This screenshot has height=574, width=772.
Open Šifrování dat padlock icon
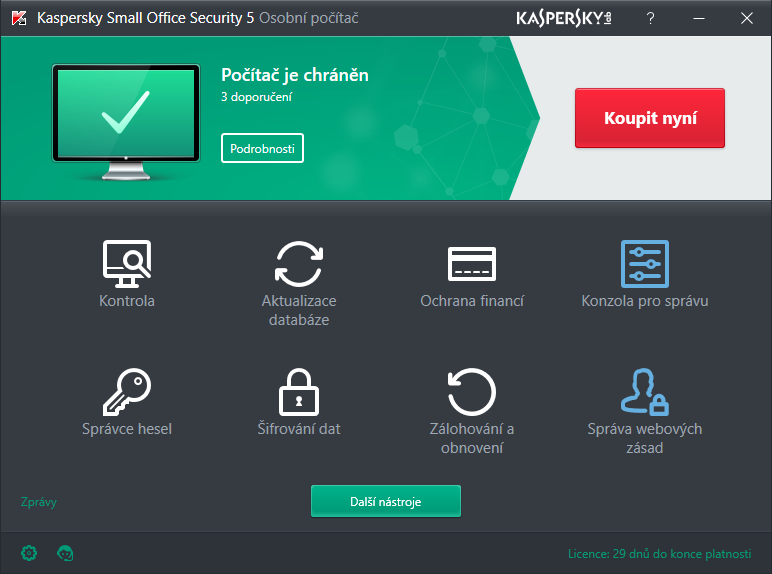(299, 392)
